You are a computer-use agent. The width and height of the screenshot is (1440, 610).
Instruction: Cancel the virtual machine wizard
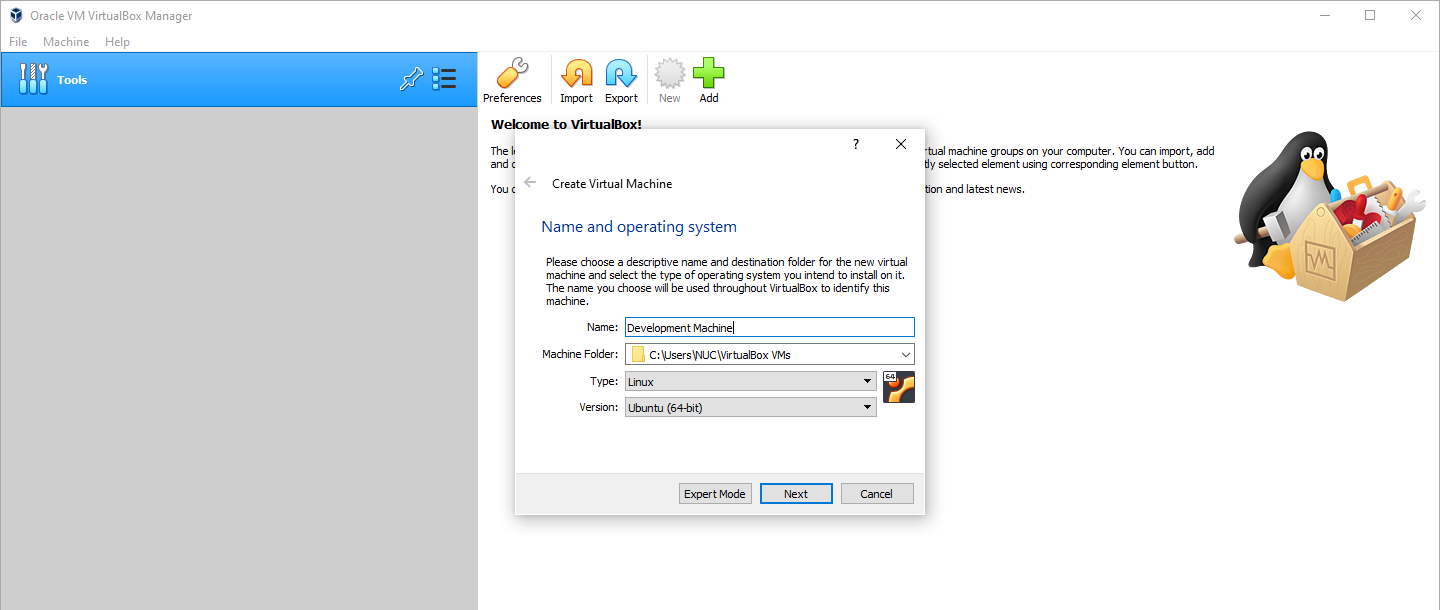(x=877, y=494)
